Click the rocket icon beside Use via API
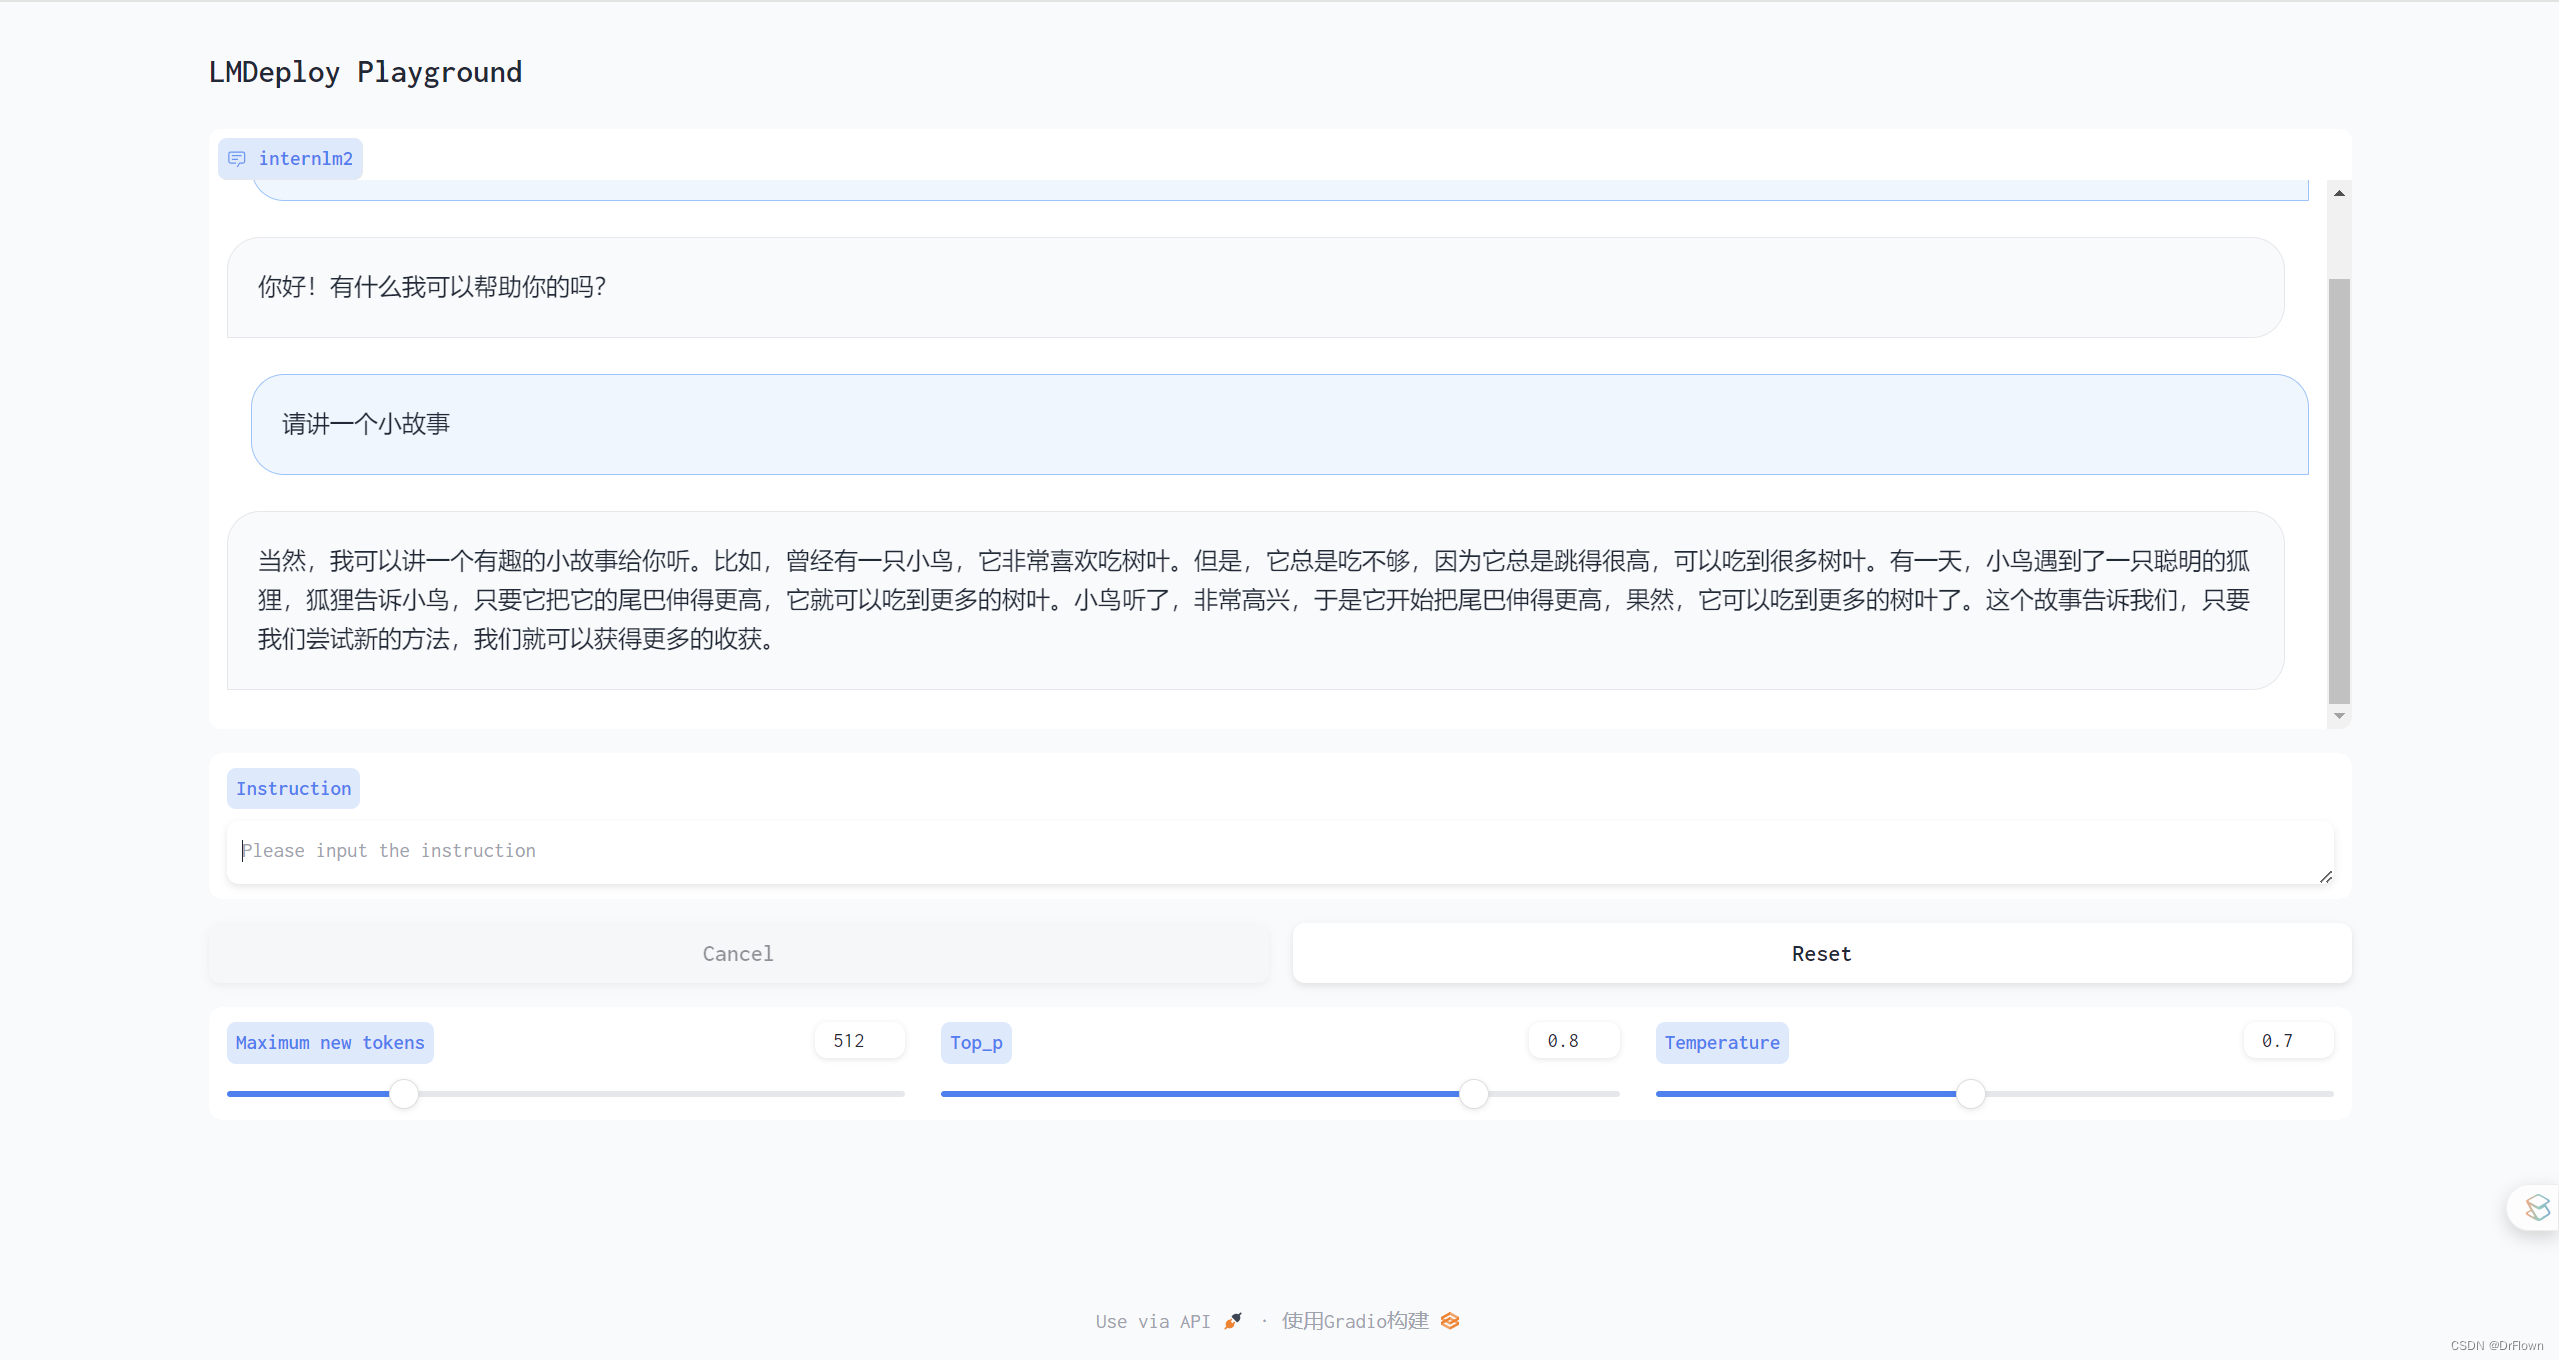The image size is (2559, 1360). [1233, 1321]
